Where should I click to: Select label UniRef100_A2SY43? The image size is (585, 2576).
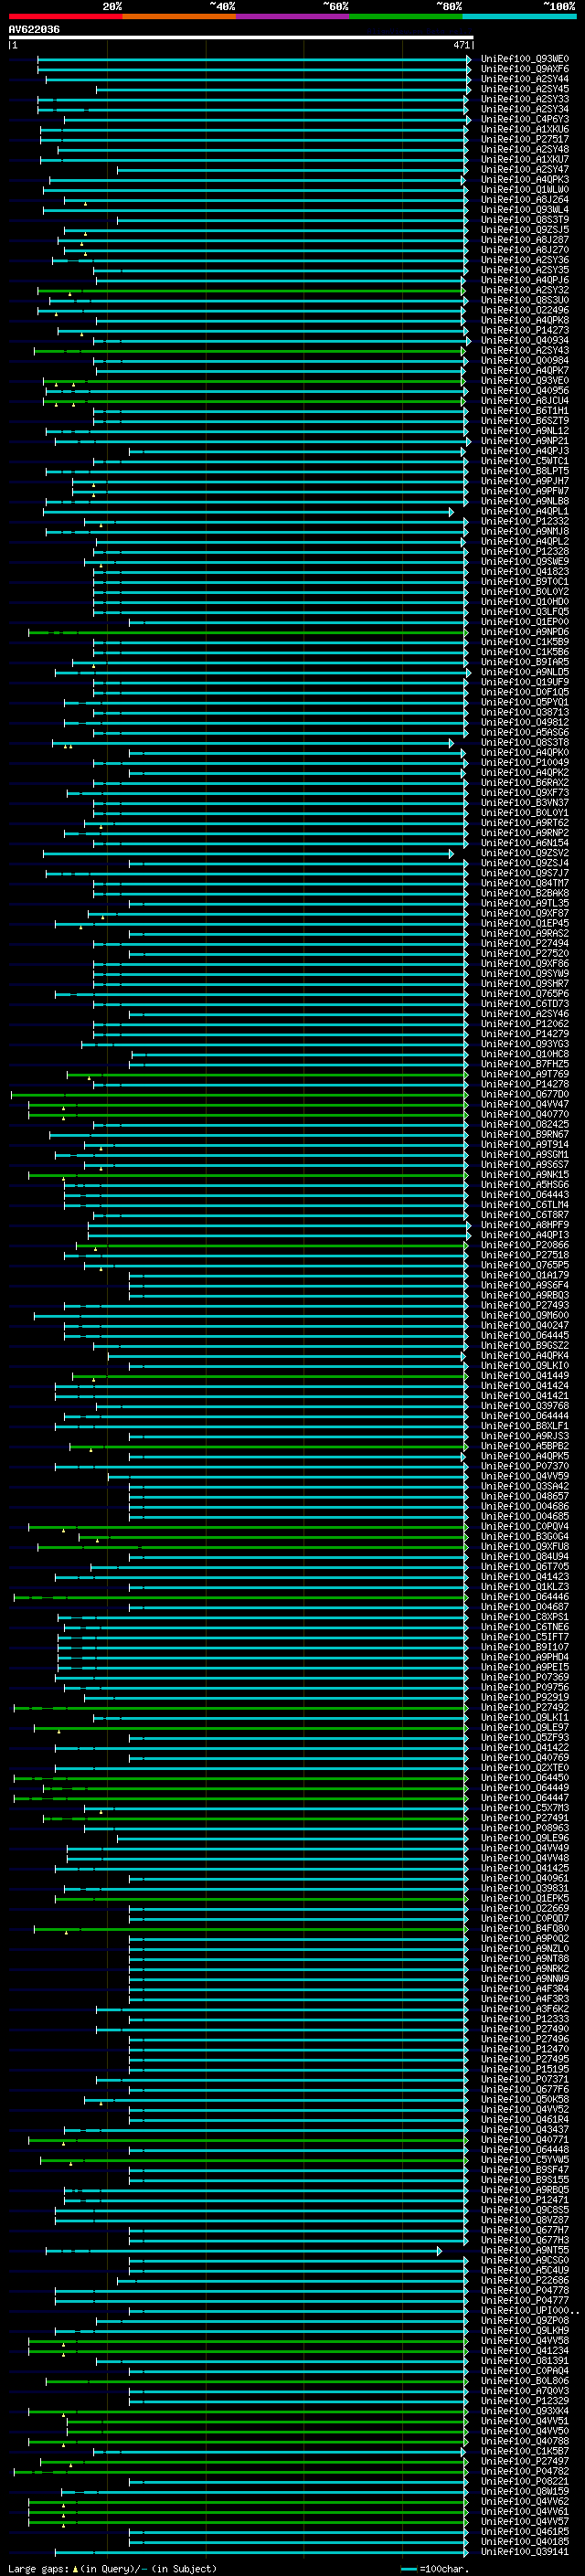(x=525, y=350)
